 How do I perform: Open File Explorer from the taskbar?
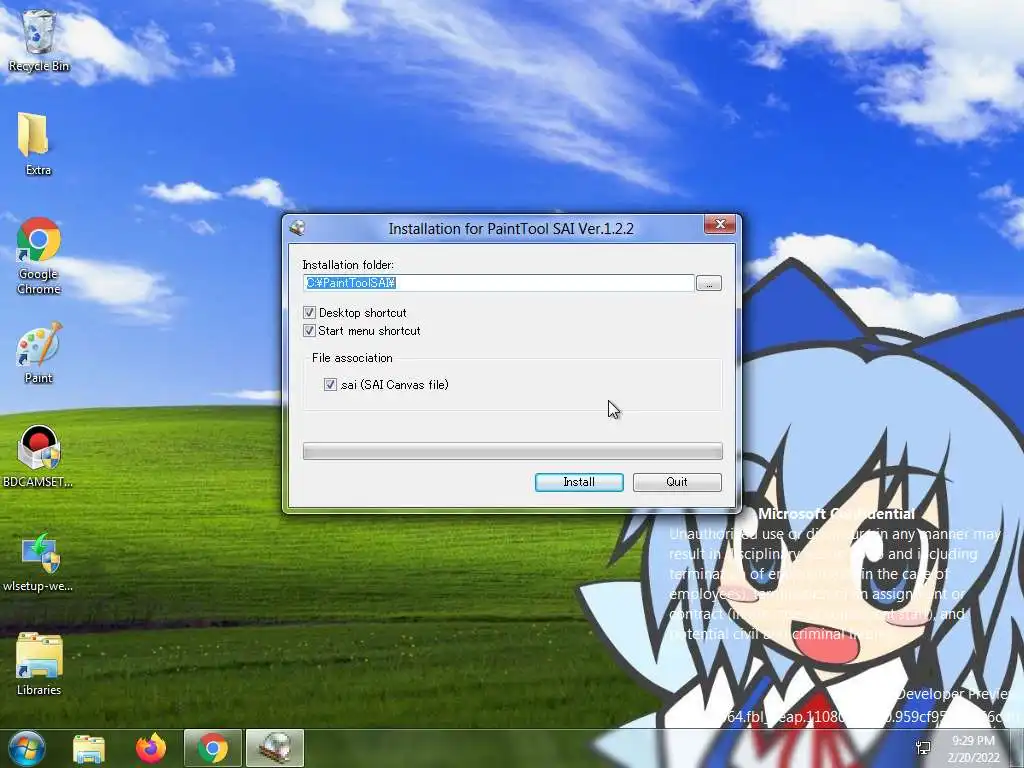pos(89,748)
